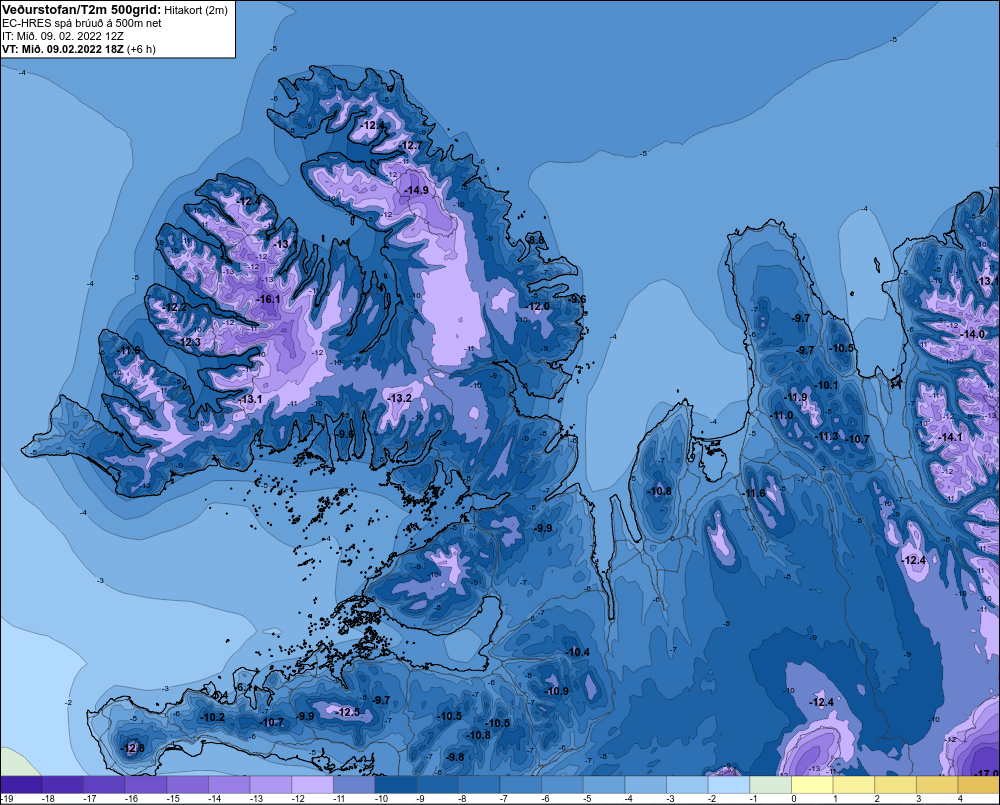This screenshot has height=805, width=1000.
Task: Click the -9.8 temperature value
Action: point(455,757)
